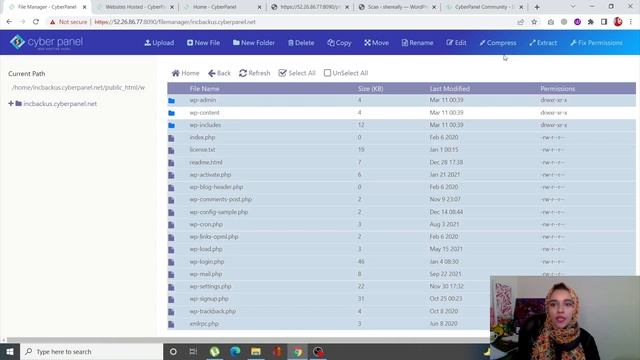Select wp-mail.php file name
Image resolution: width=640 pixels, height=360 pixels.
point(206,274)
